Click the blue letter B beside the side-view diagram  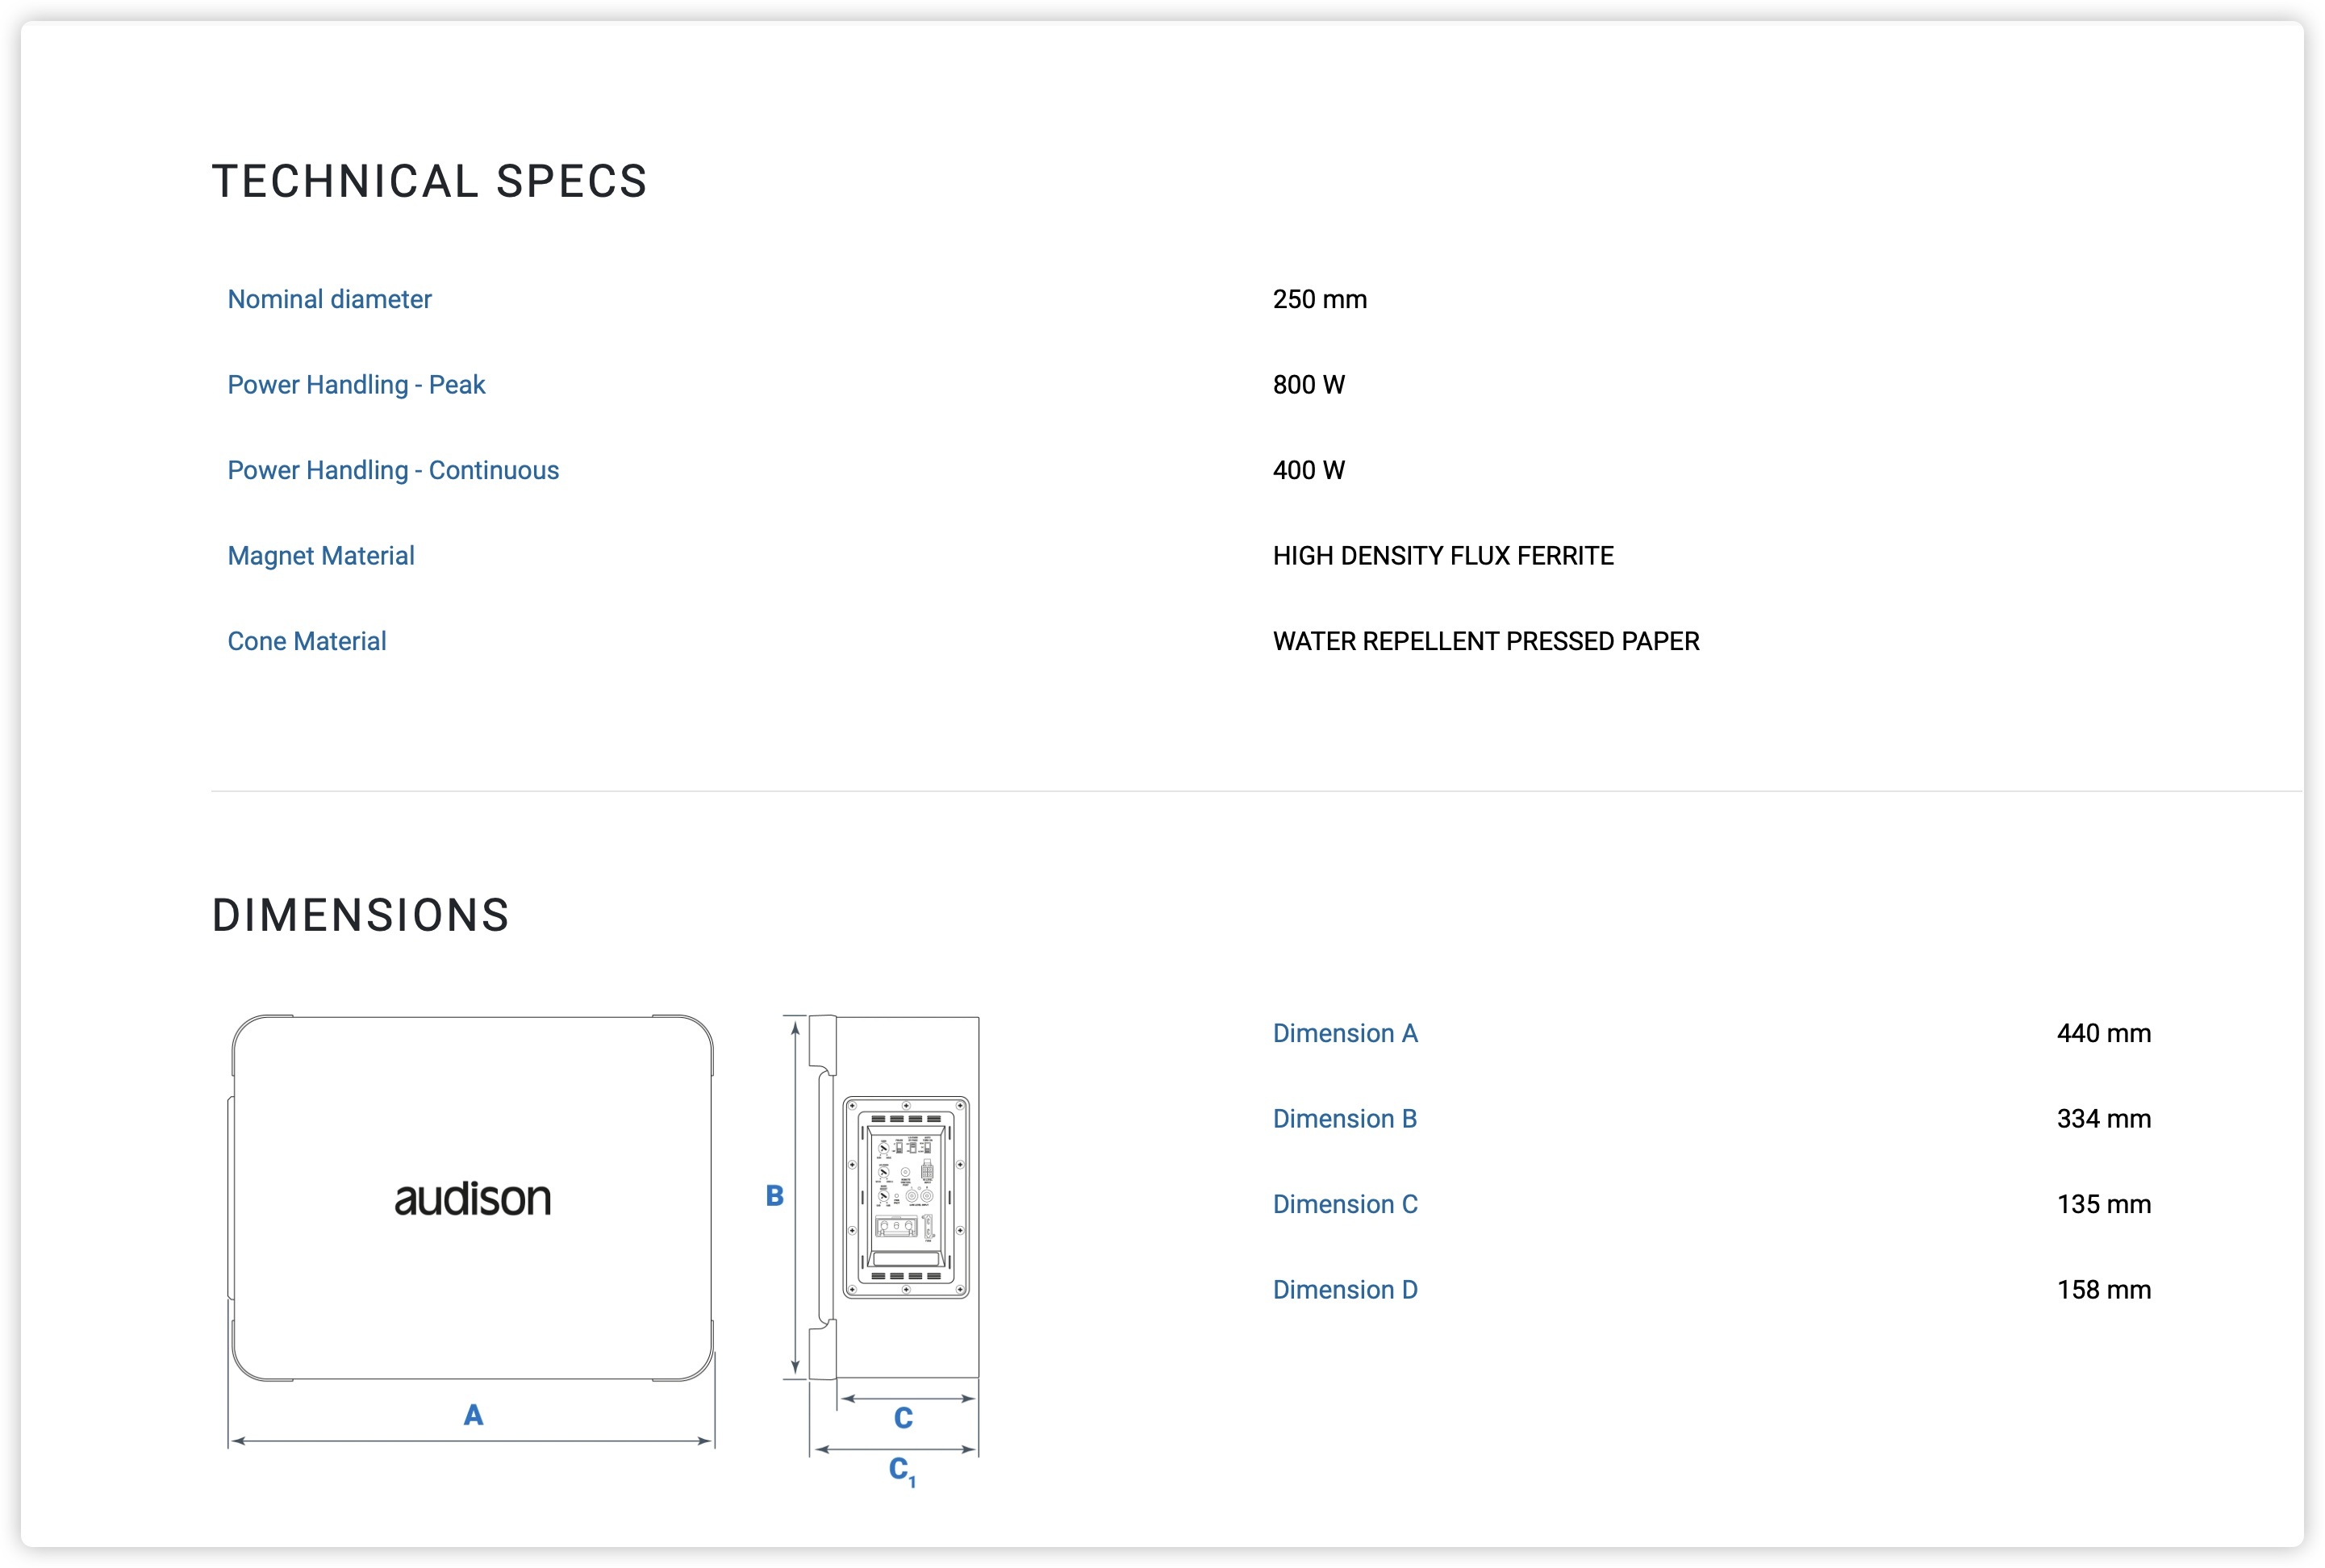[774, 1195]
